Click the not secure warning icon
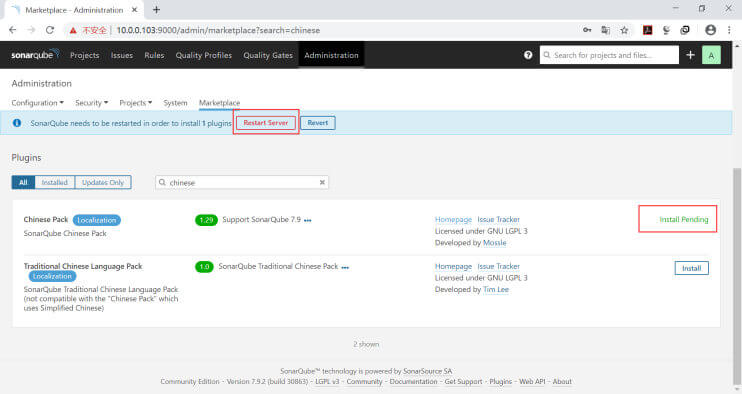Viewport: 742px width, 394px height. (x=73, y=30)
